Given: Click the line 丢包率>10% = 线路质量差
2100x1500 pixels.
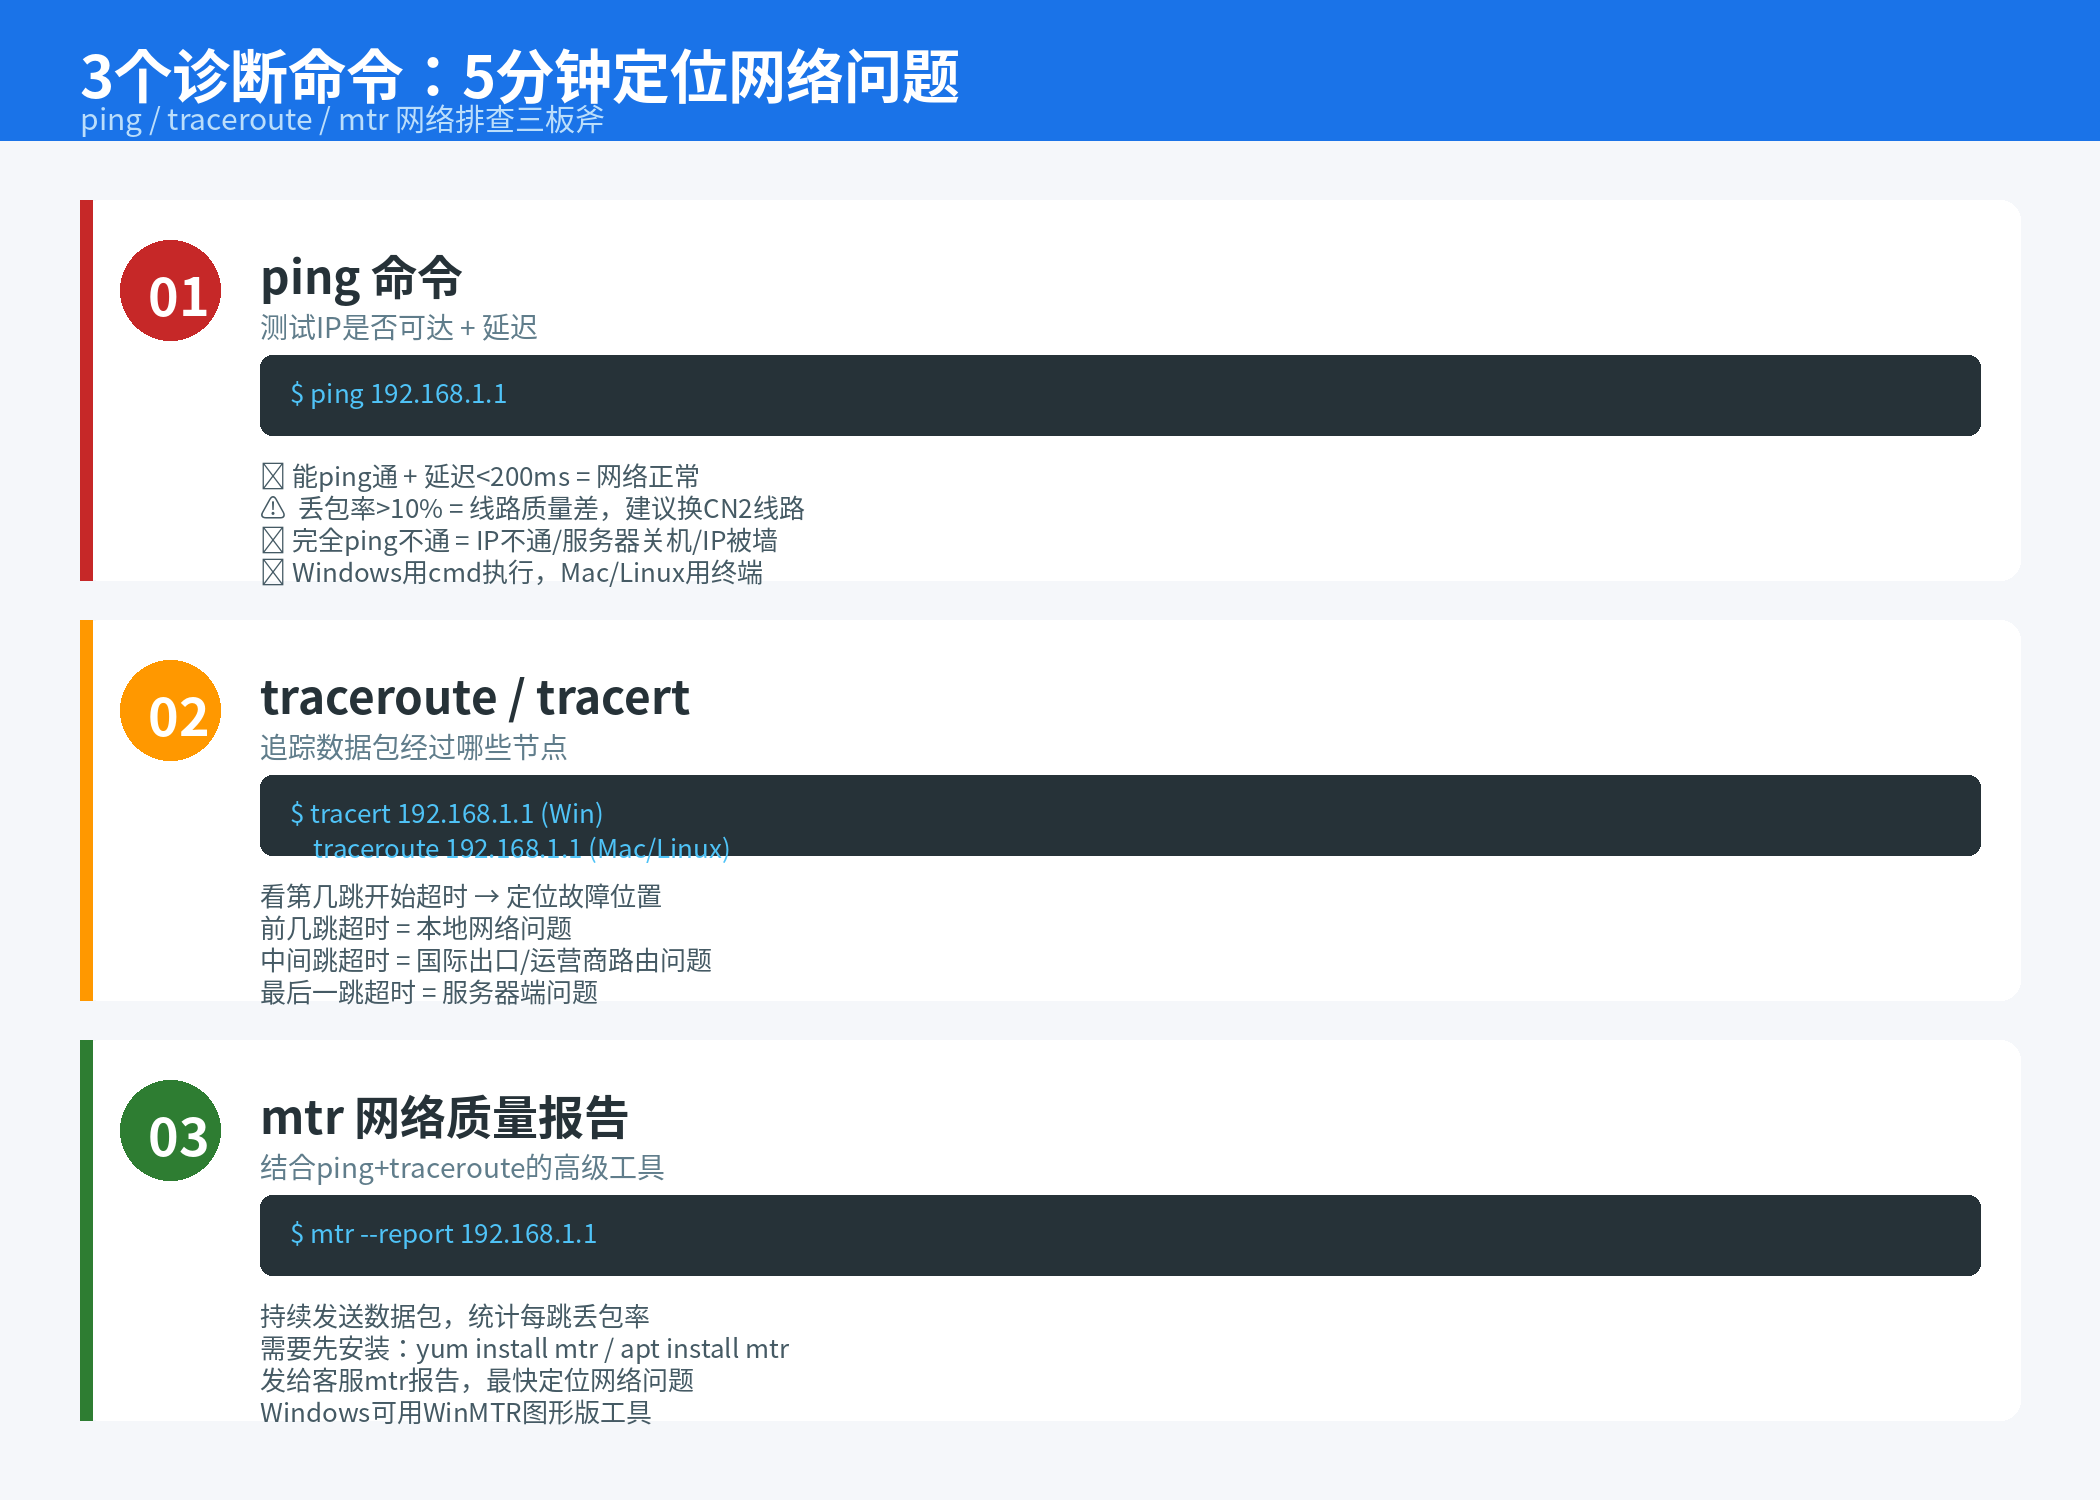Looking at the screenshot, I should [551, 508].
